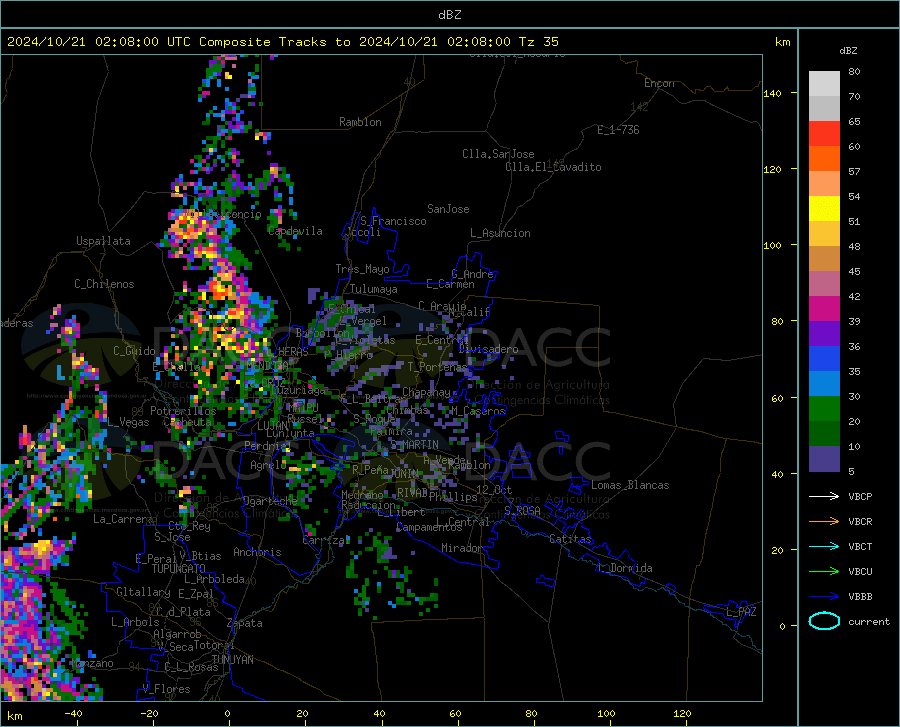Click the green VBCU arrow icon
Screen dimensions: 900x727
[x=824, y=571]
